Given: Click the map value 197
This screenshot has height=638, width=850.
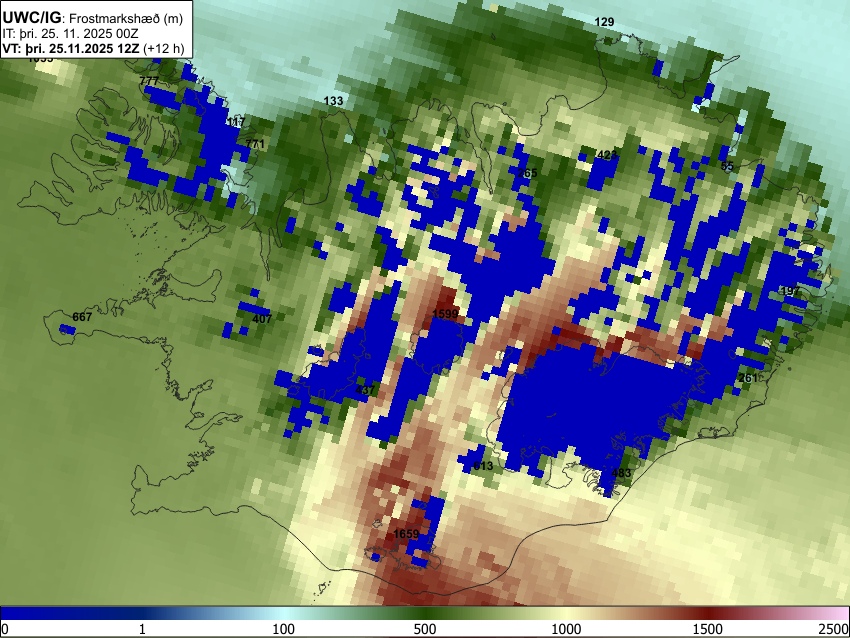Looking at the screenshot, I should 790,291.
